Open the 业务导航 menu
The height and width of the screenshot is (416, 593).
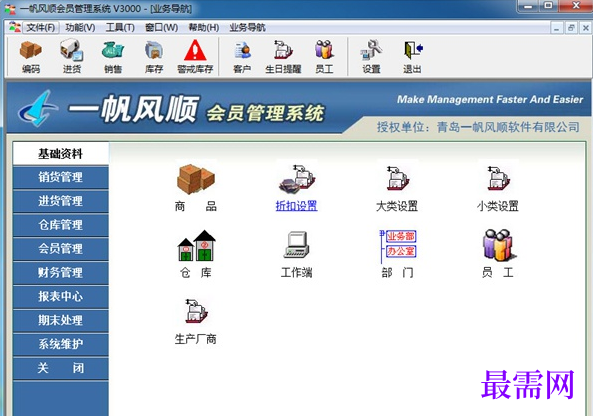[248, 28]
